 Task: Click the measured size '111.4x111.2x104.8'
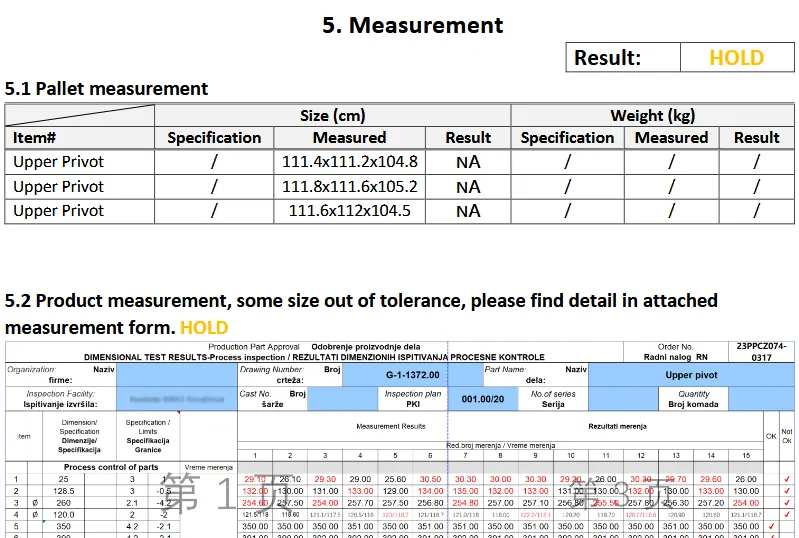click(350, 162)
